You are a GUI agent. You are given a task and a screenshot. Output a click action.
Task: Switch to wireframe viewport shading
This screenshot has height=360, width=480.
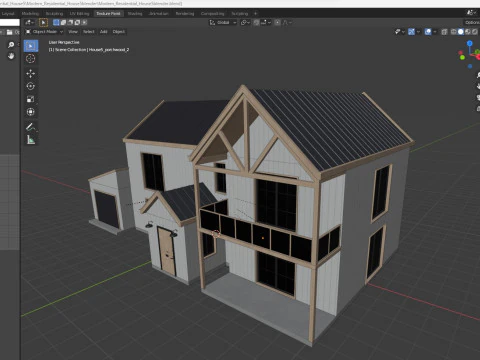[x=454, y=32]
